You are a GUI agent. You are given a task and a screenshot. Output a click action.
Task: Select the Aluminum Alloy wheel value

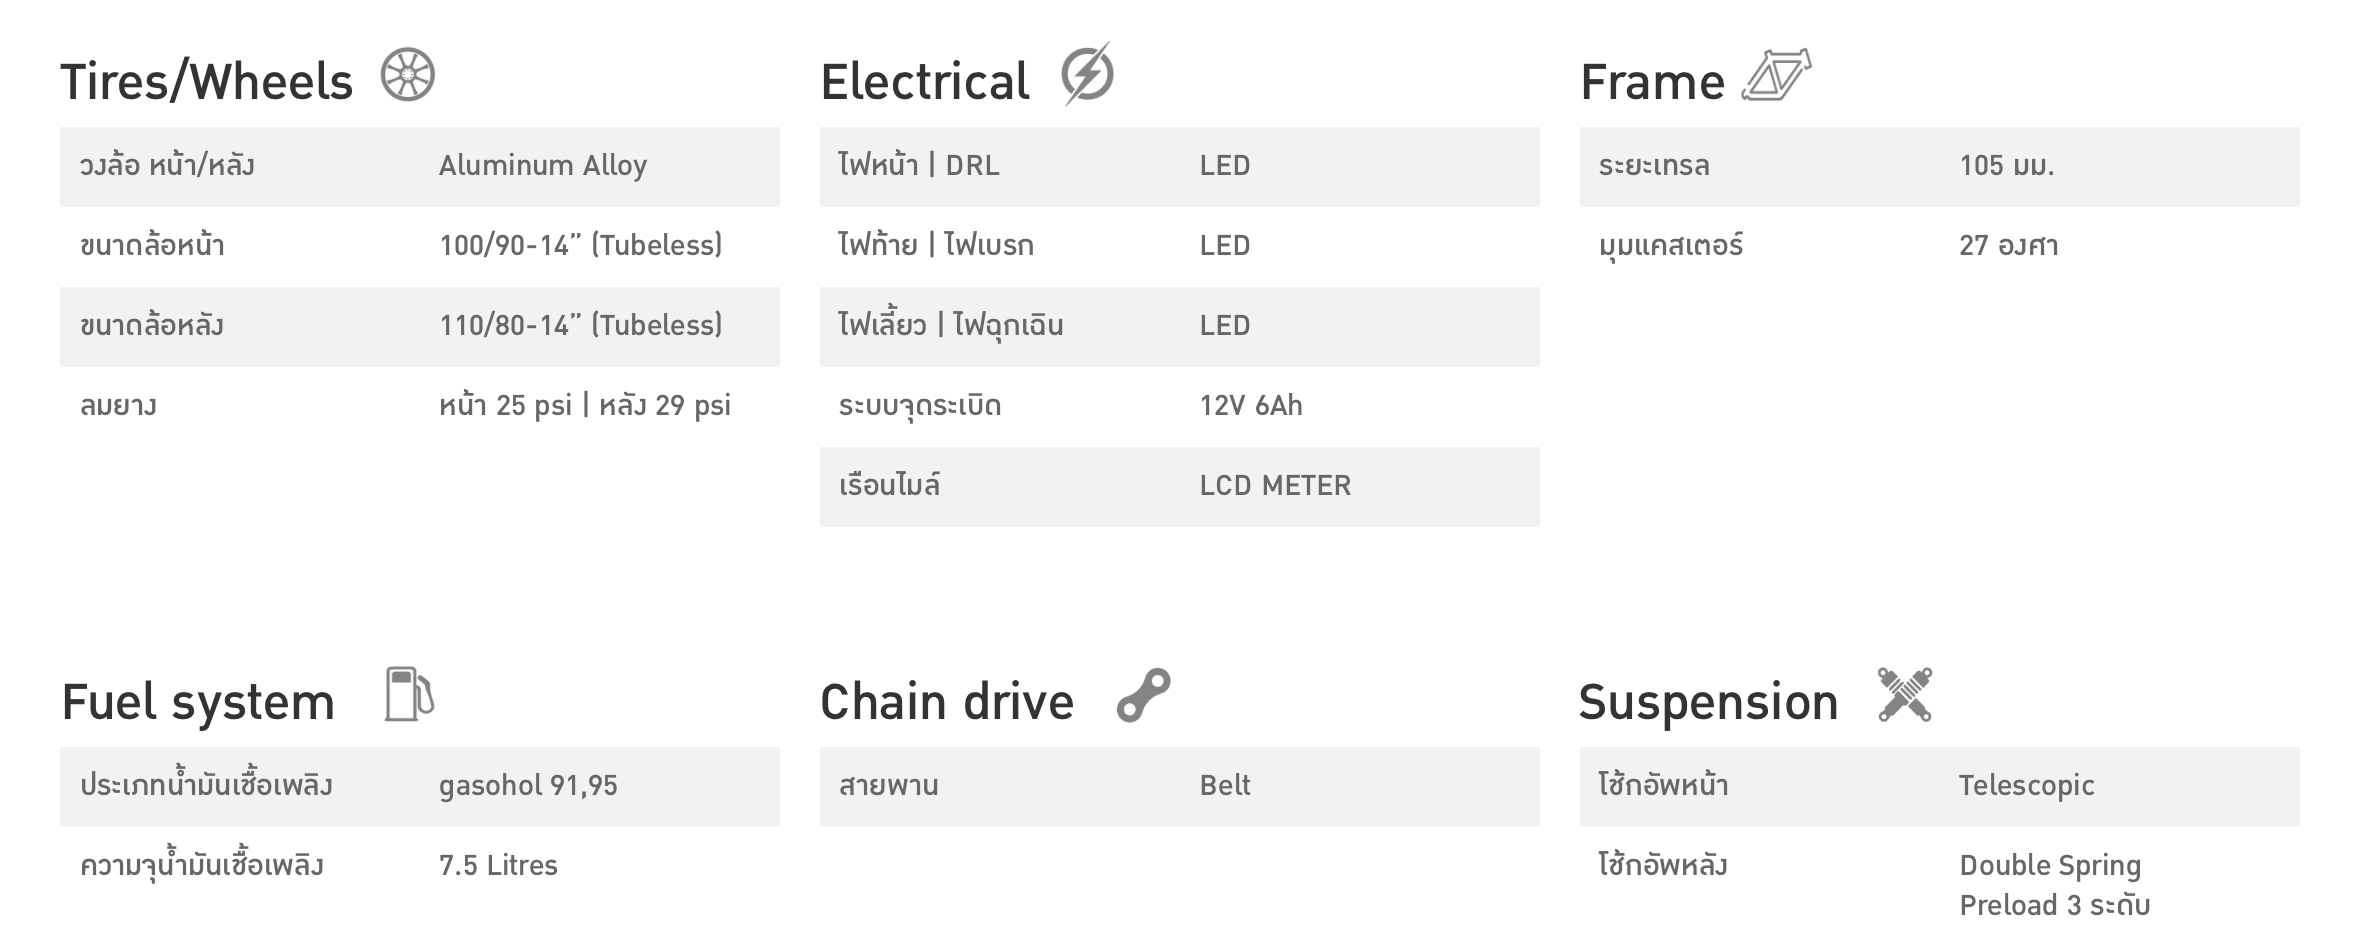pos(543,166)
